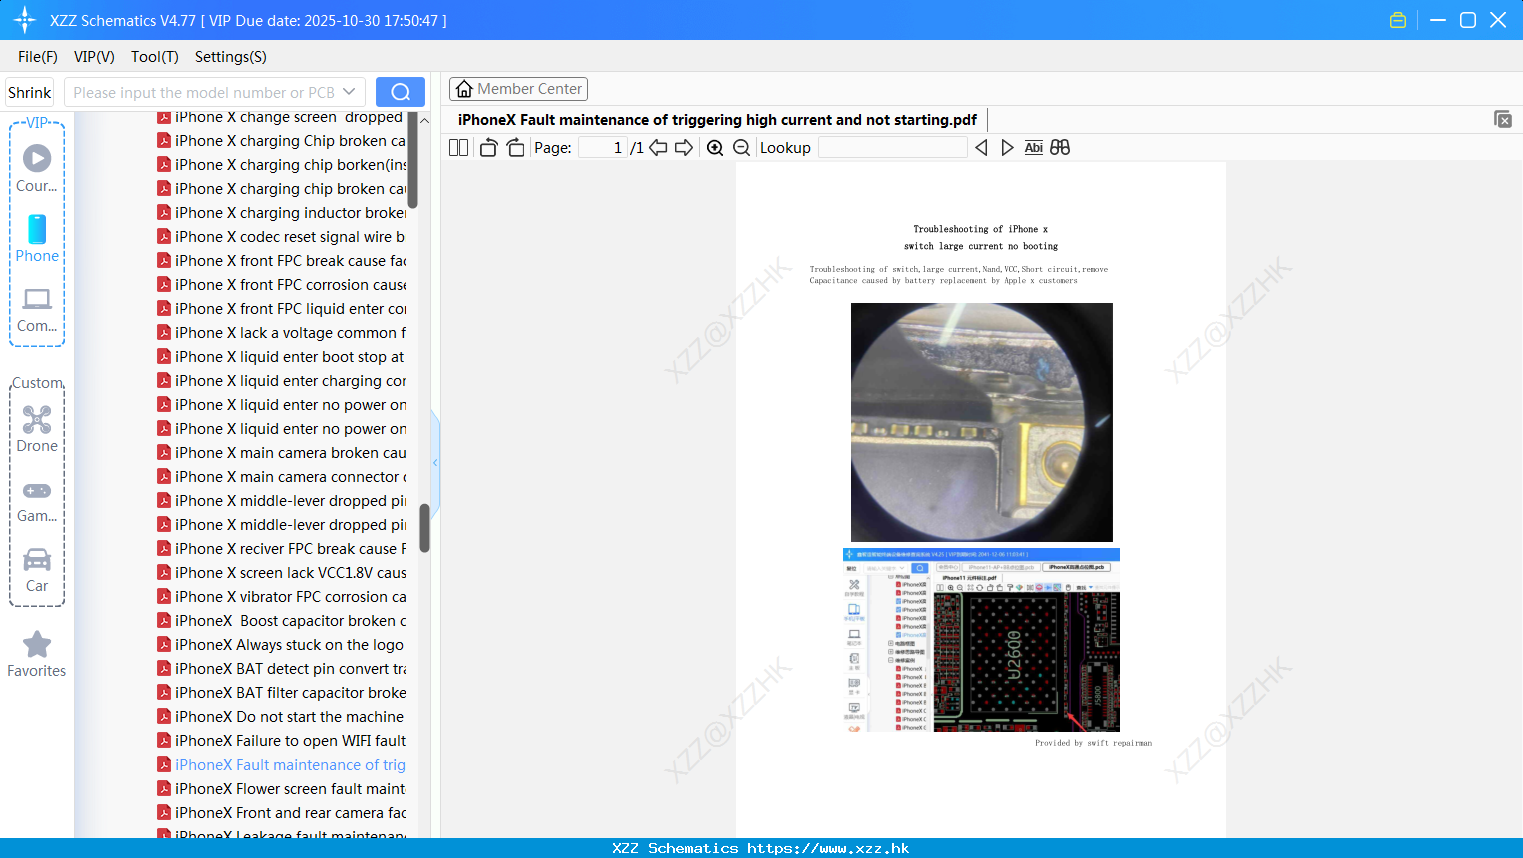Screen dimensions: 1523x858
Task: Go to next page arrow
Action: [684, 148]
